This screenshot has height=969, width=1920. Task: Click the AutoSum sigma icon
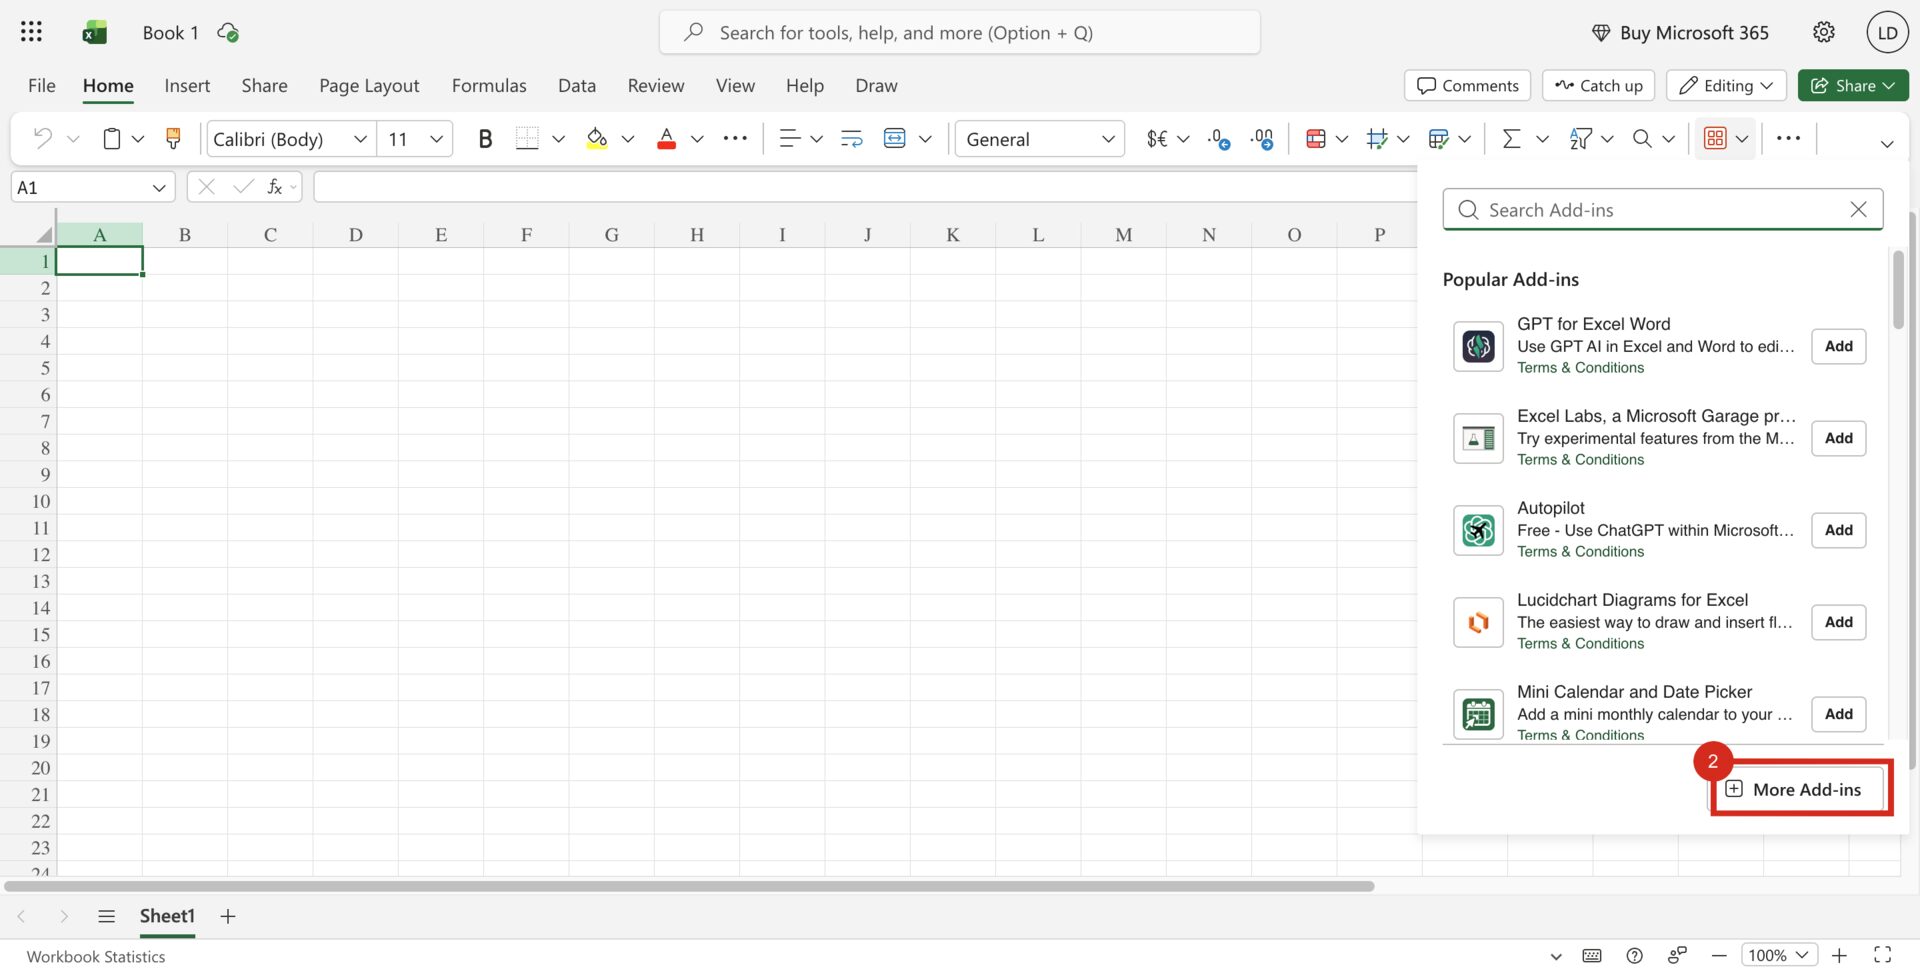pos(1512,139)
